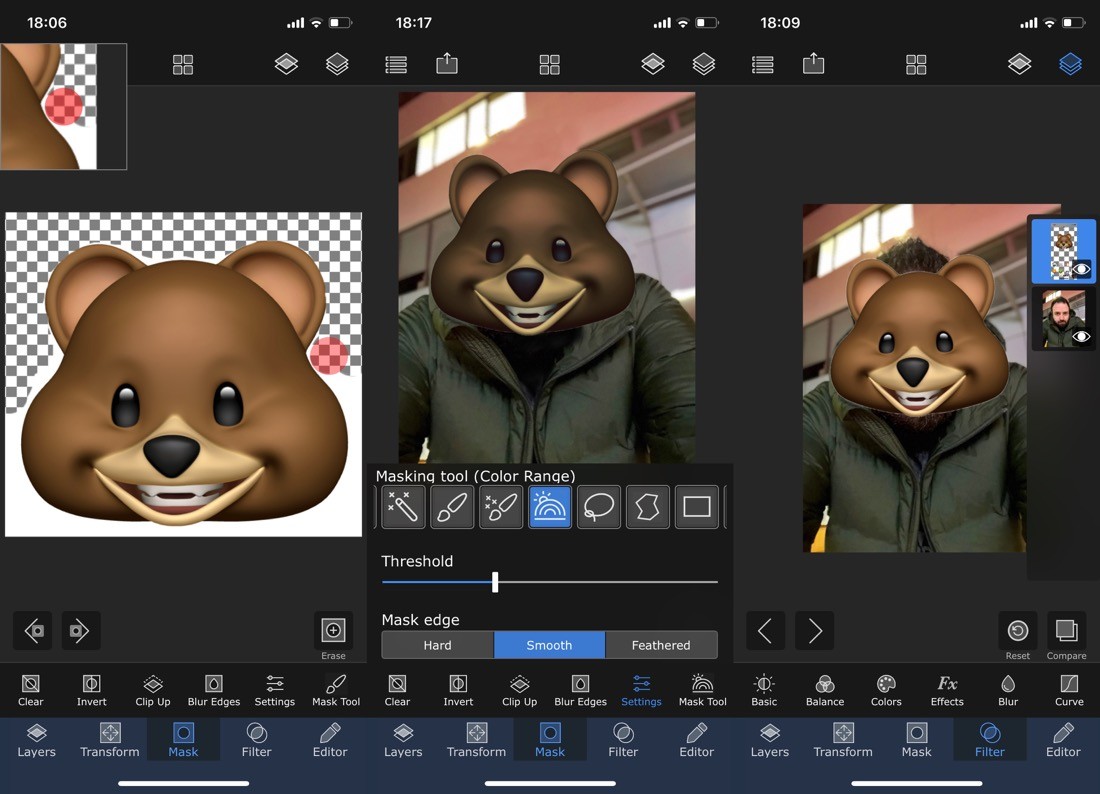Tap Blur Edges in the middle screen
The height and width of the screenshot is (794, 1100).
coord(580,690)
